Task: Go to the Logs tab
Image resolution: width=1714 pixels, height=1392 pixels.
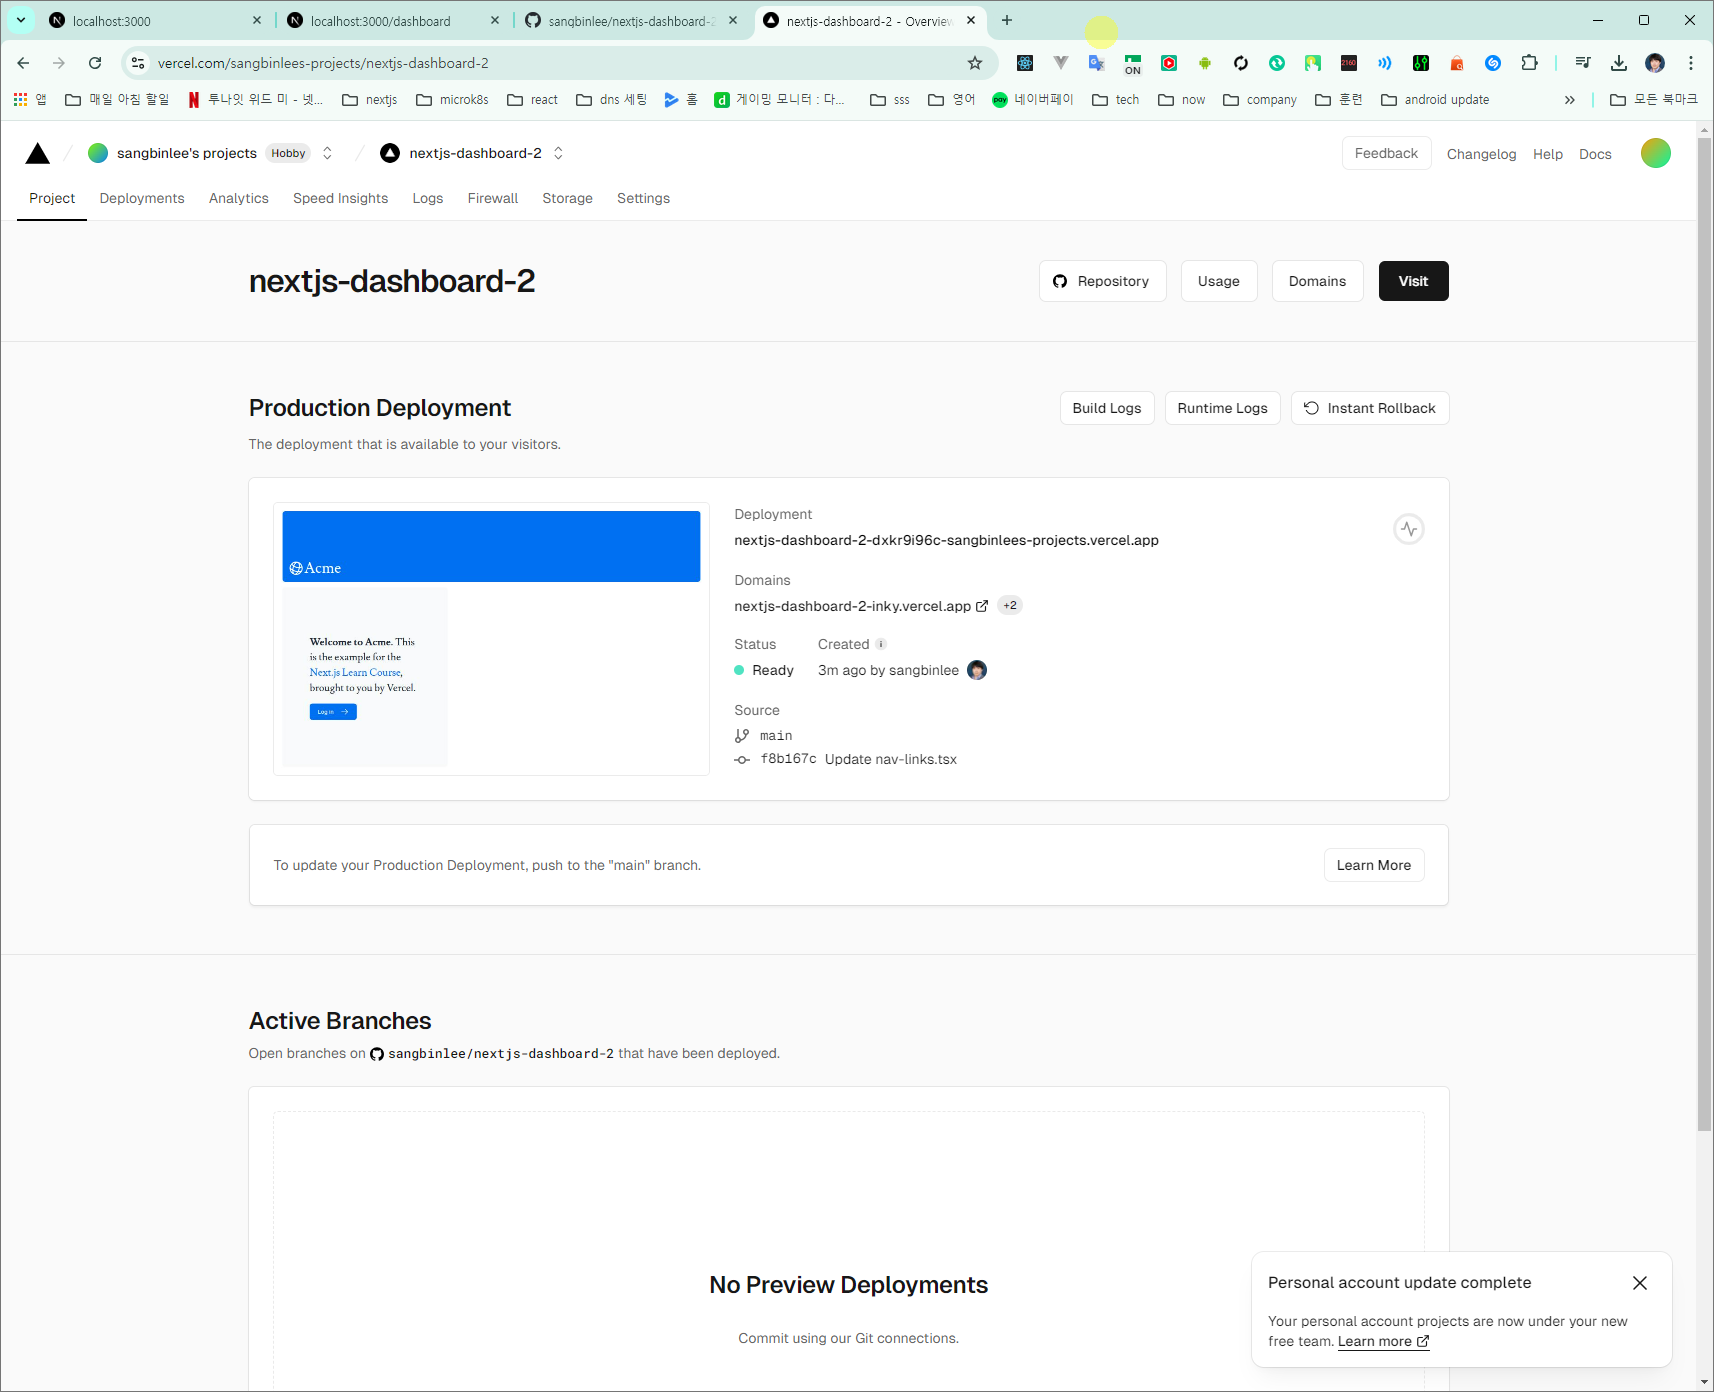Action: click(x=428, y=198)
